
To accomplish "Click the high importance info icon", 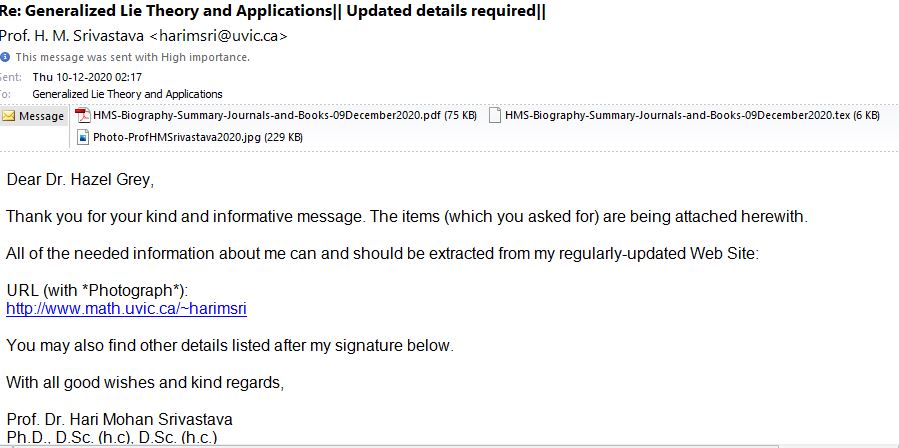I will pos(5,57).
